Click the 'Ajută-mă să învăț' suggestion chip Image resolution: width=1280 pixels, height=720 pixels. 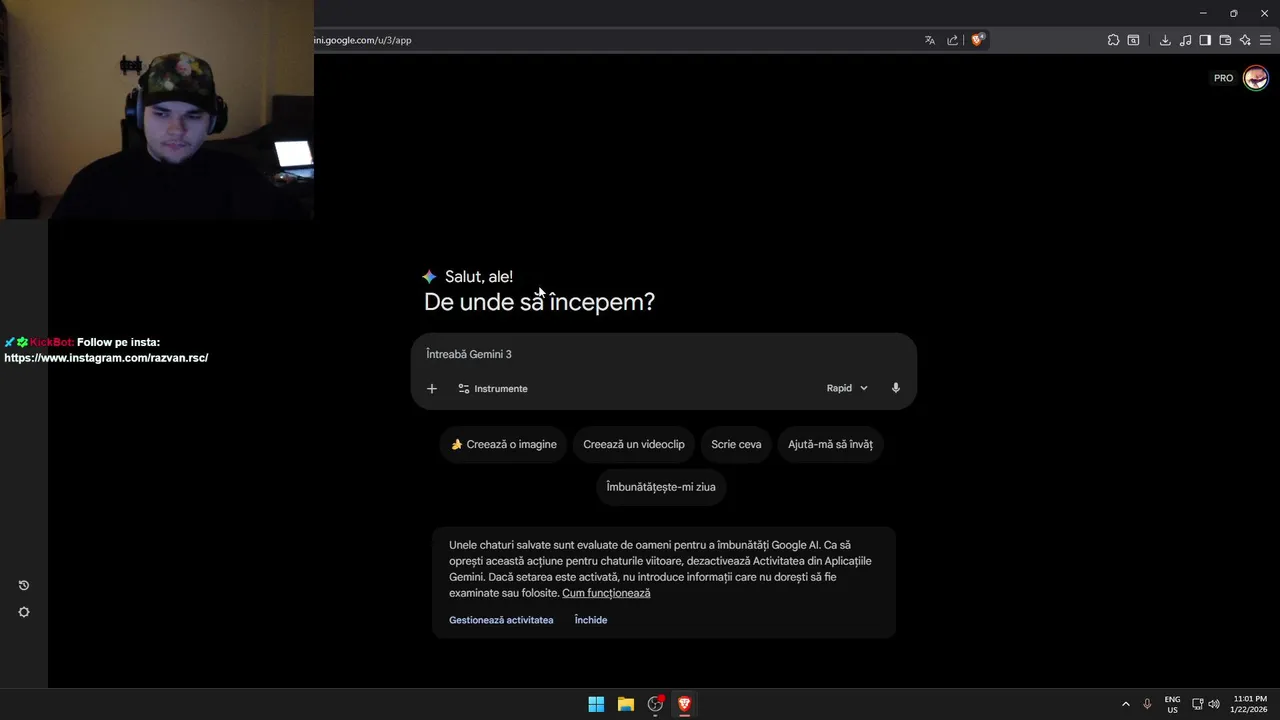click(x=830, y=444)
